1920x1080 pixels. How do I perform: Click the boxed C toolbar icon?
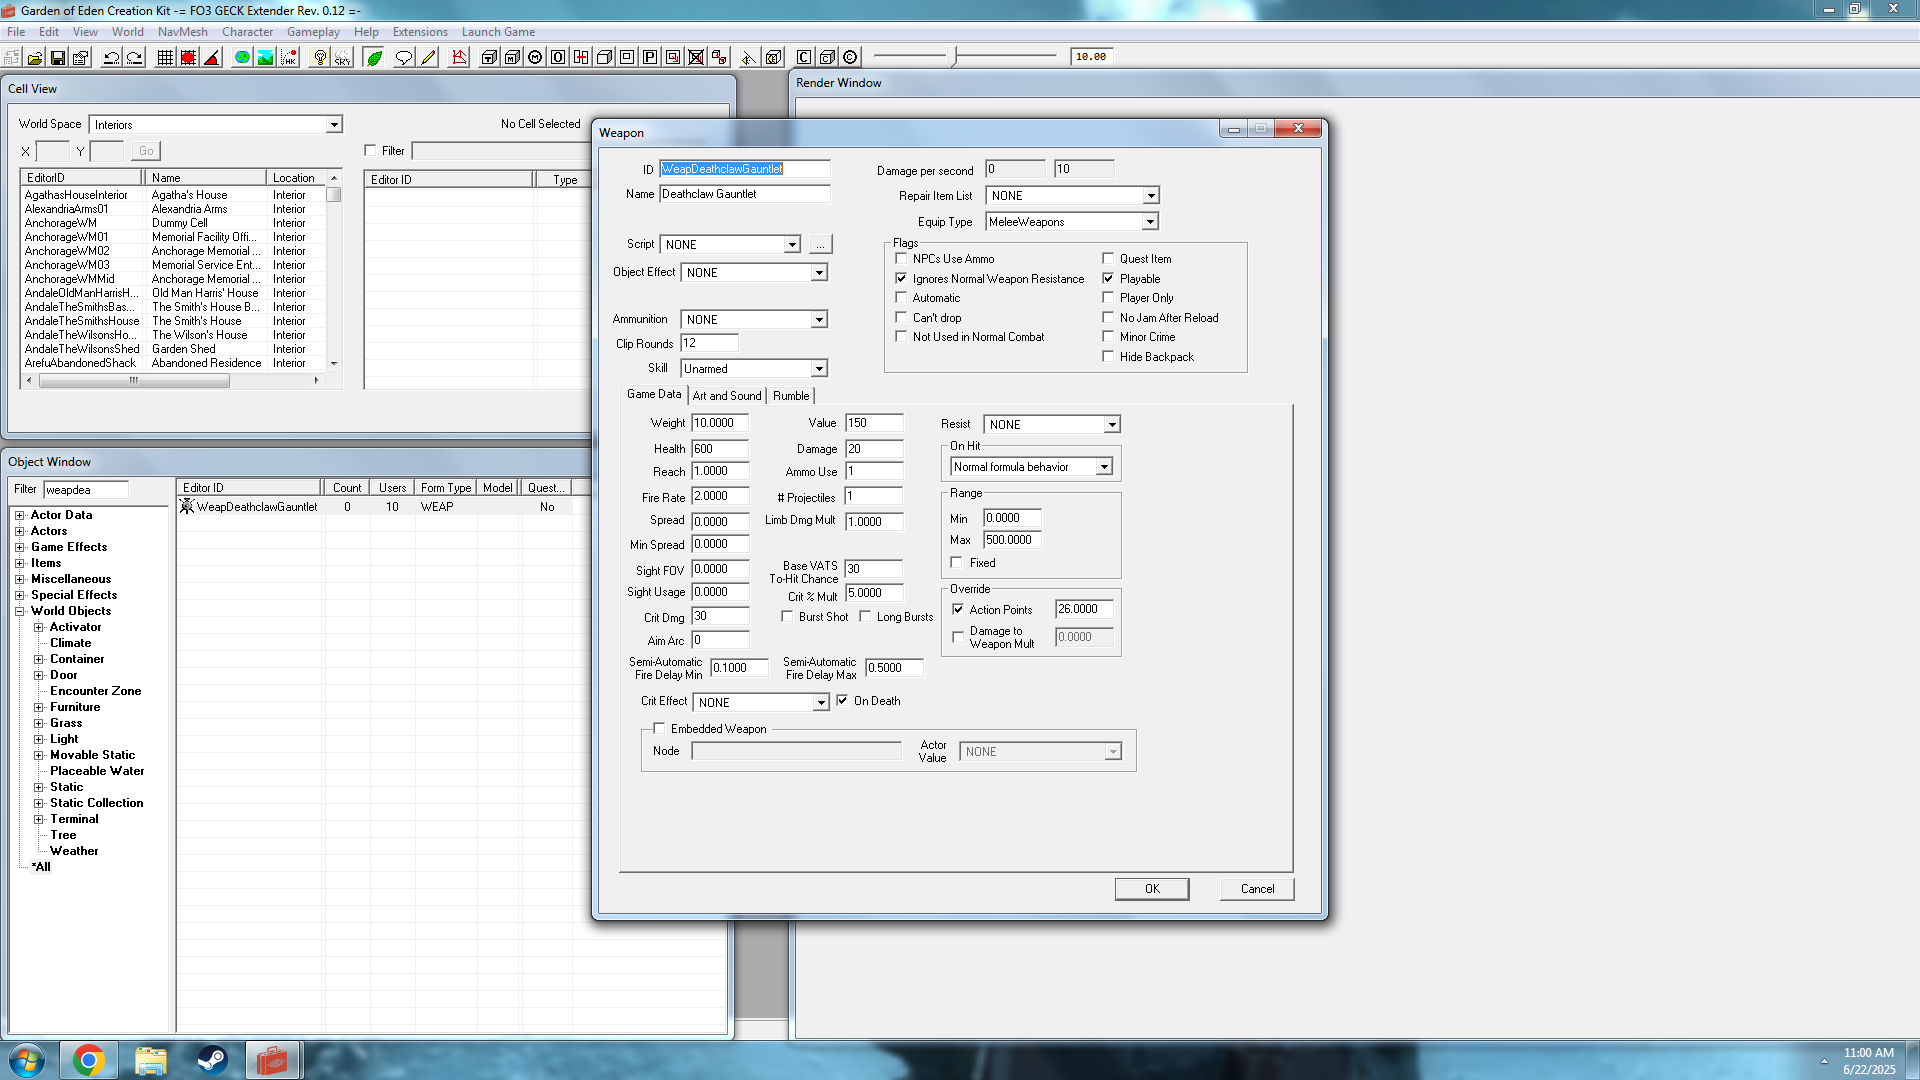click(x=804, y=57)
